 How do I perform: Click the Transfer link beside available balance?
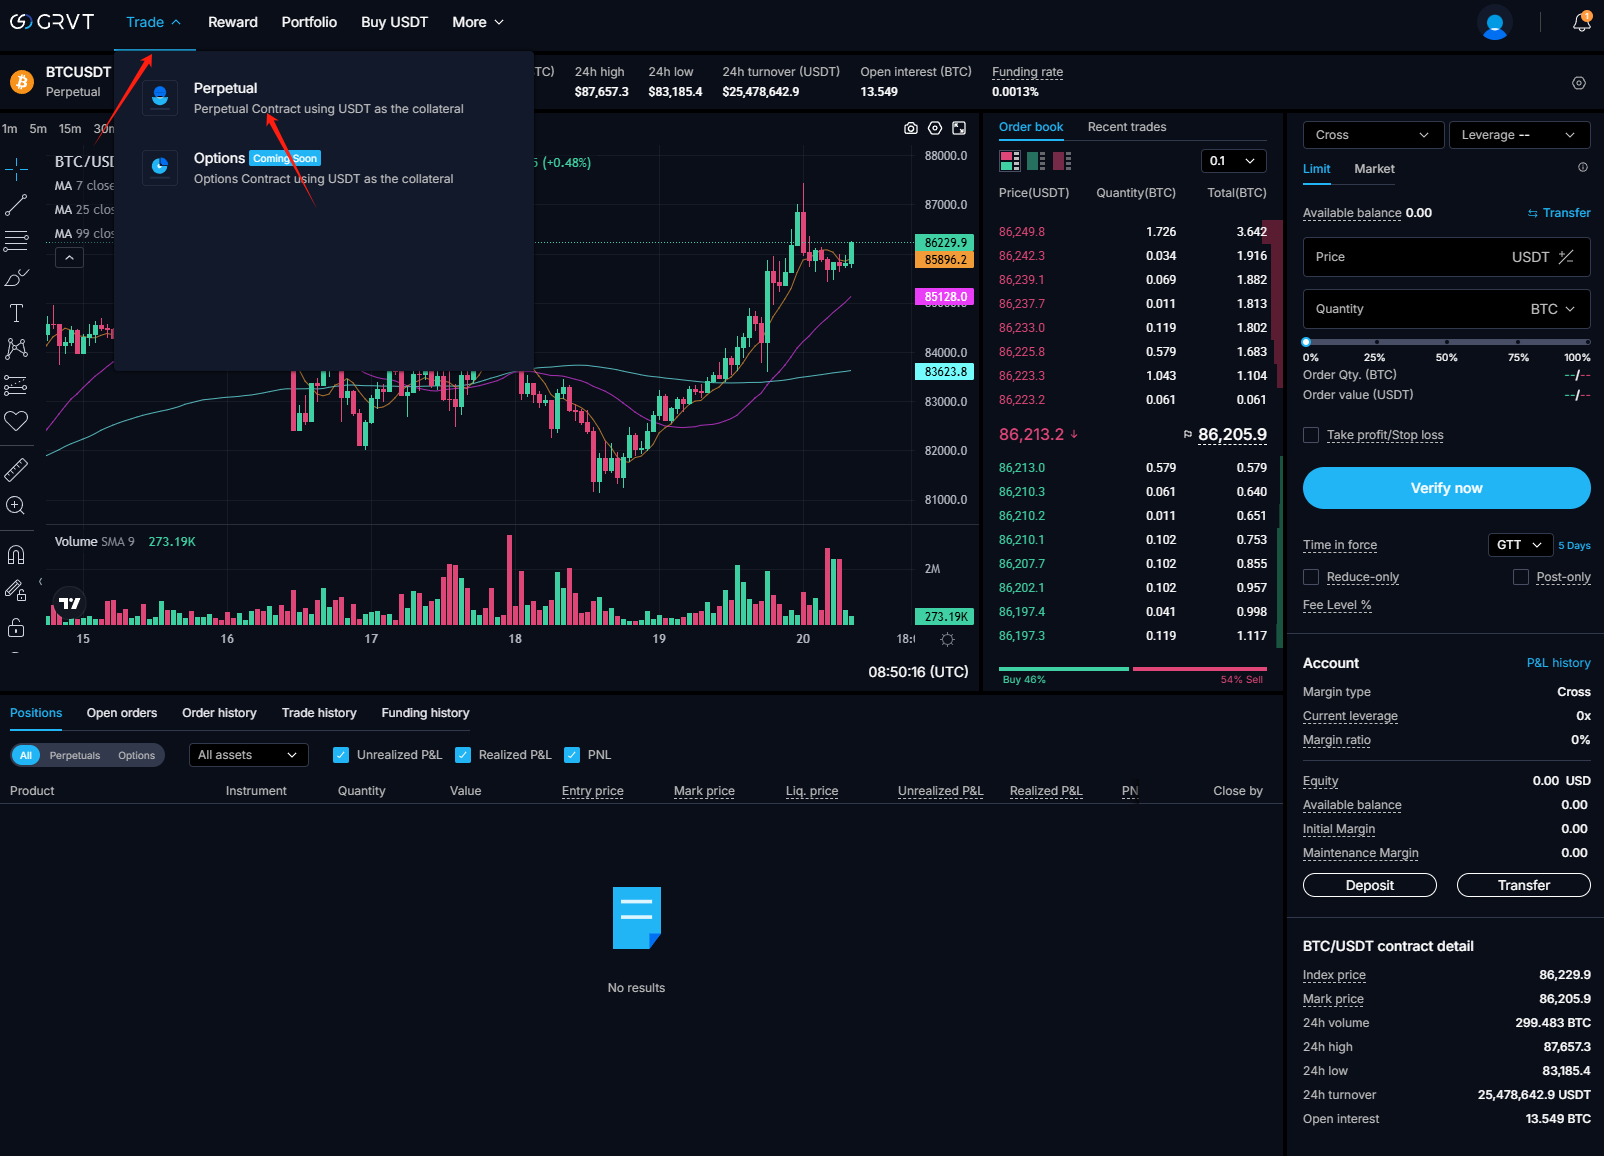coord(1559,213)
